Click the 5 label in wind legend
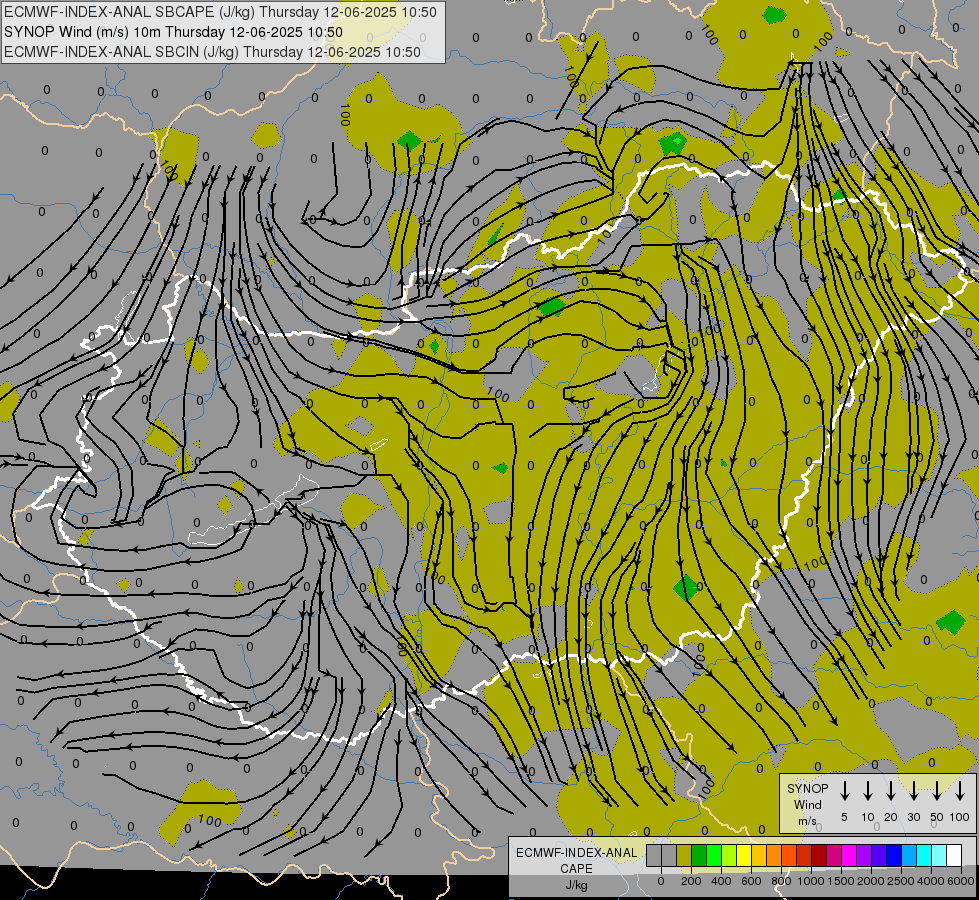This screenshot has height=900, width=979. [844, 817]
